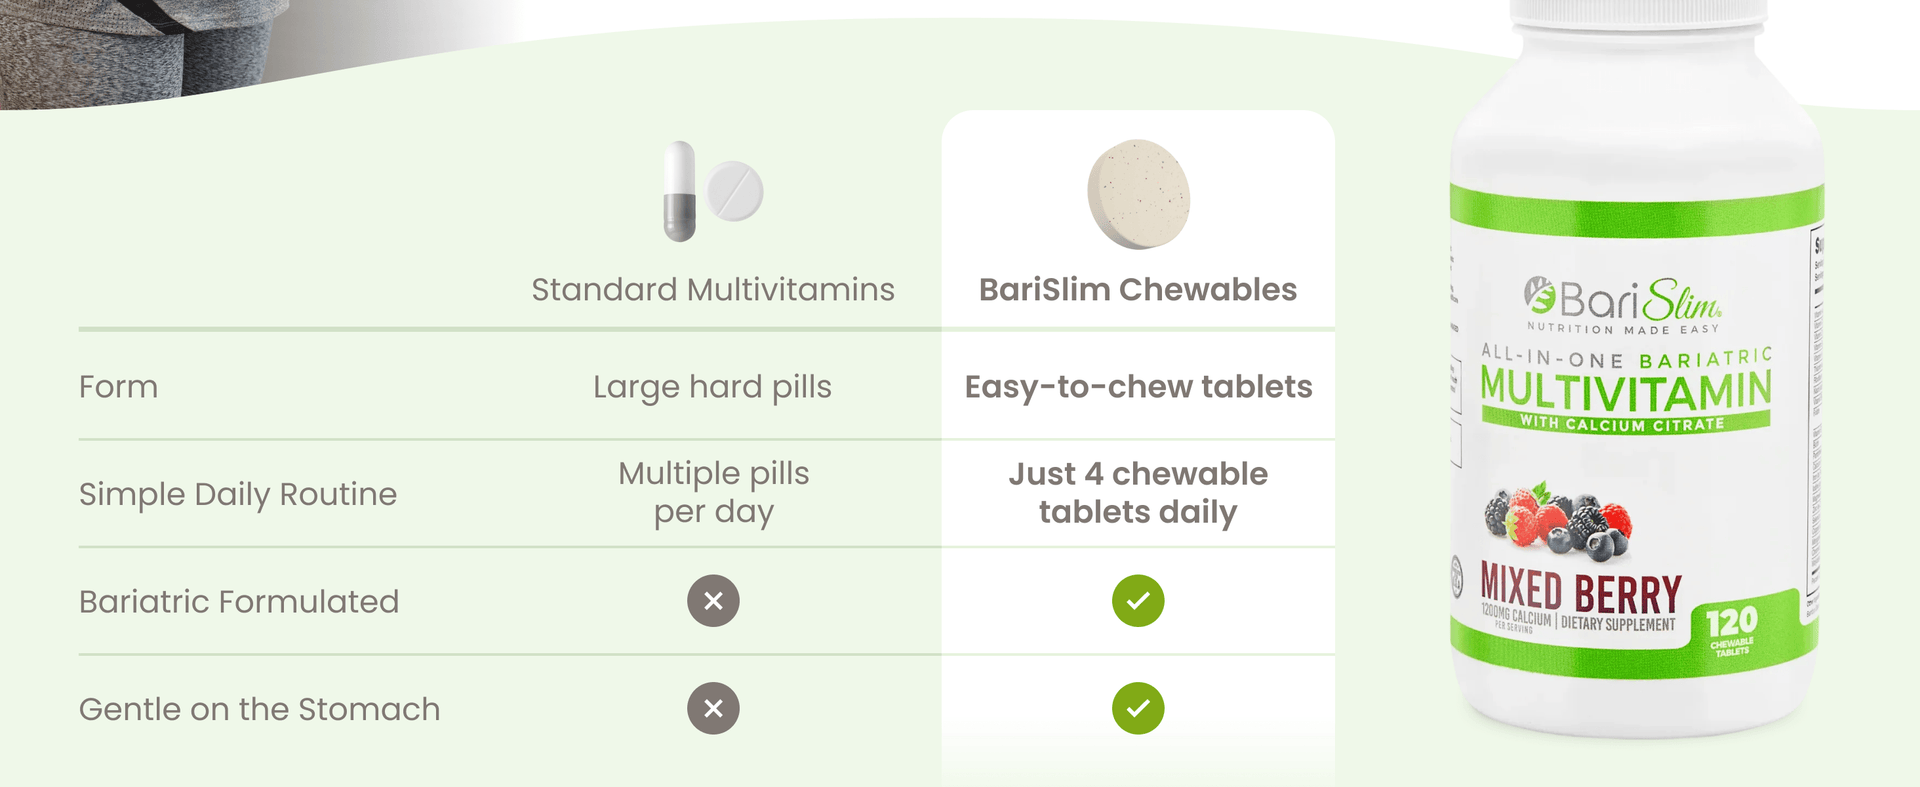The image size is (1920, 787).
Task: Click the green checkmark for Gentle on the Stomach
Action: (x=1138, y=709)
